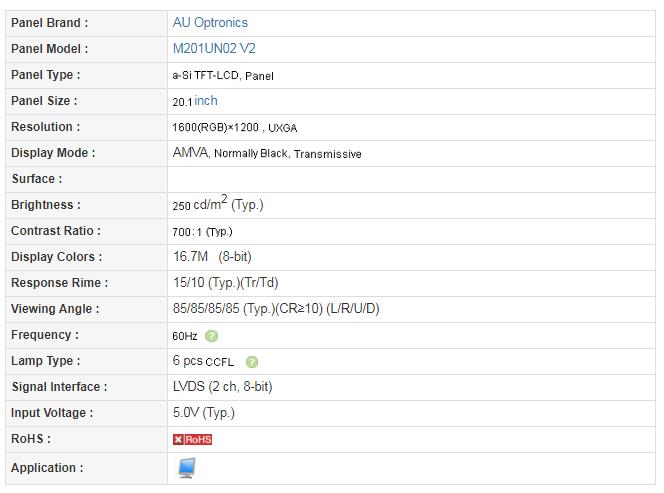Click the monitor application icon
Image resolution: width=664 pixels, height=493 pixels.
(186, 468)
